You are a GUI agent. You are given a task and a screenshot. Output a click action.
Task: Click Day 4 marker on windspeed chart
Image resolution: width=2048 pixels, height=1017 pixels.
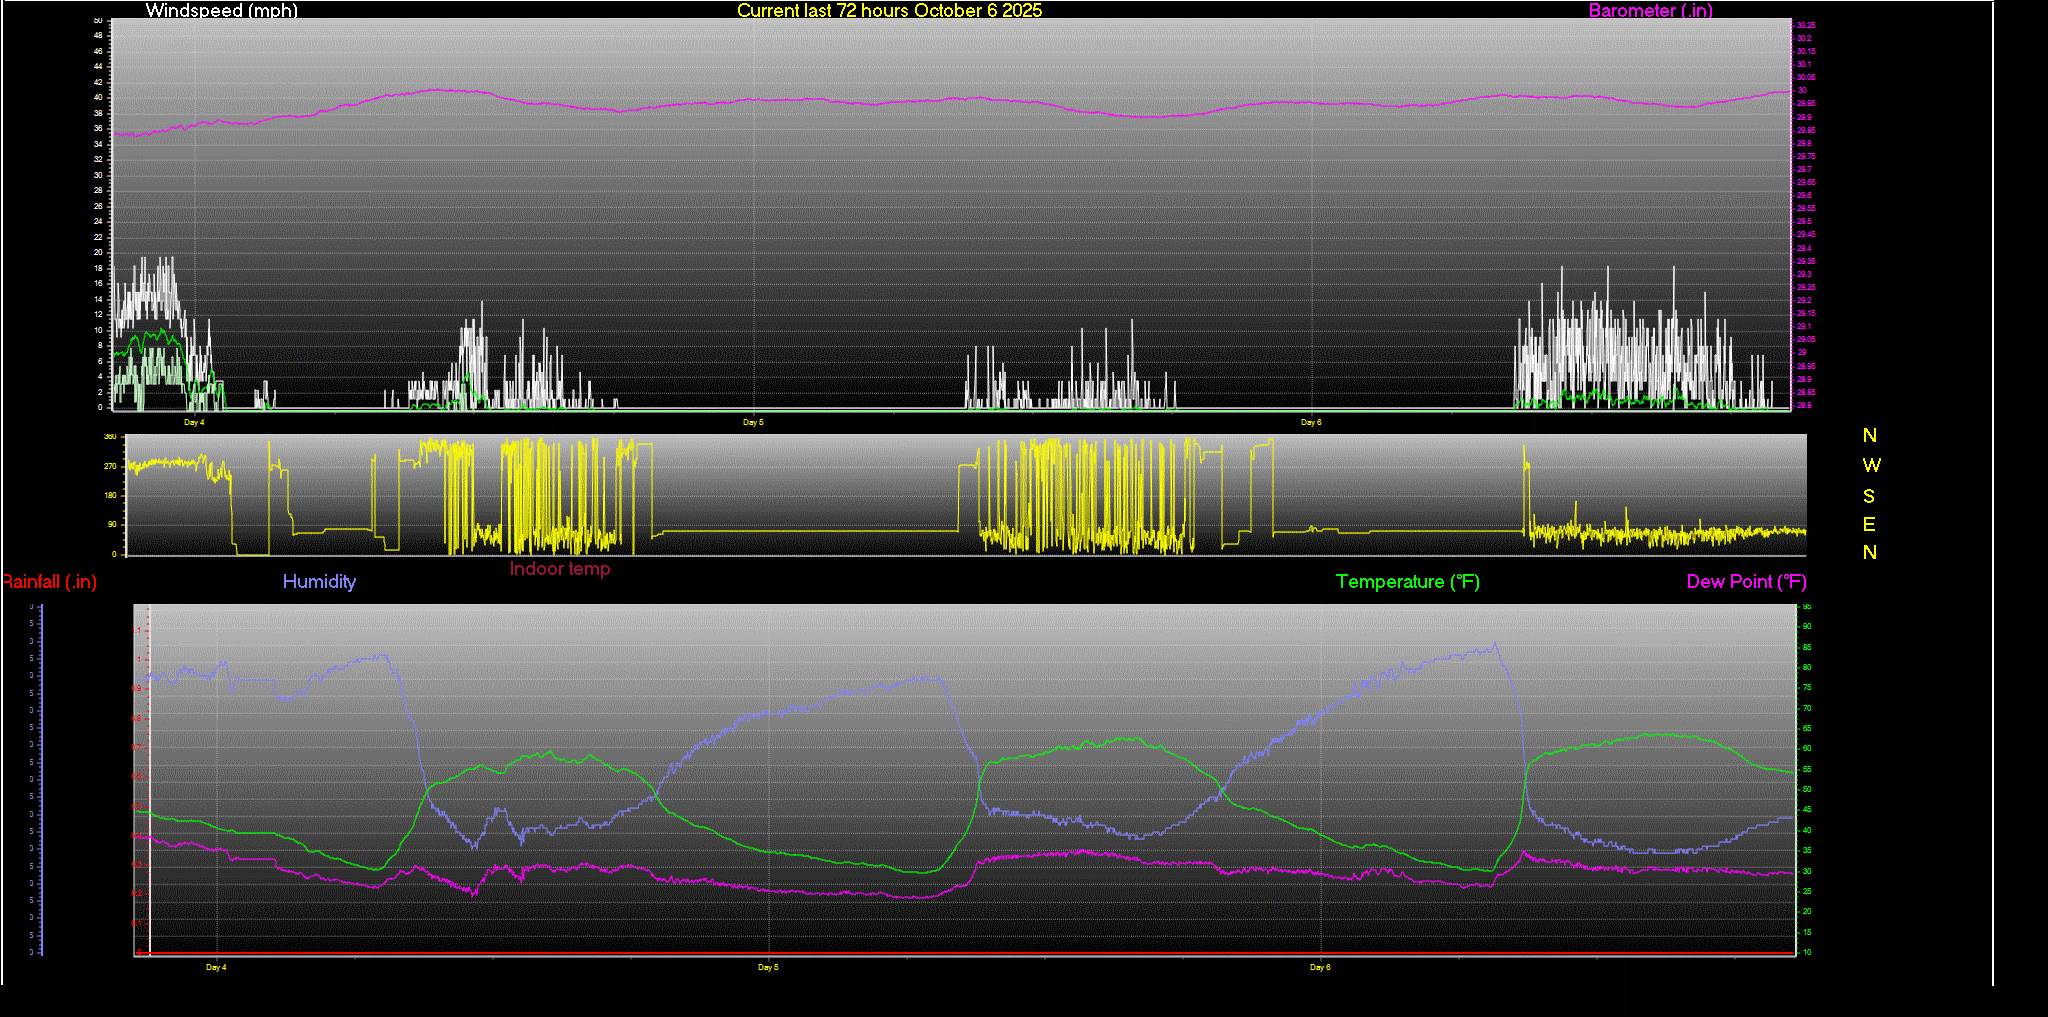click(x=194, y=423)
